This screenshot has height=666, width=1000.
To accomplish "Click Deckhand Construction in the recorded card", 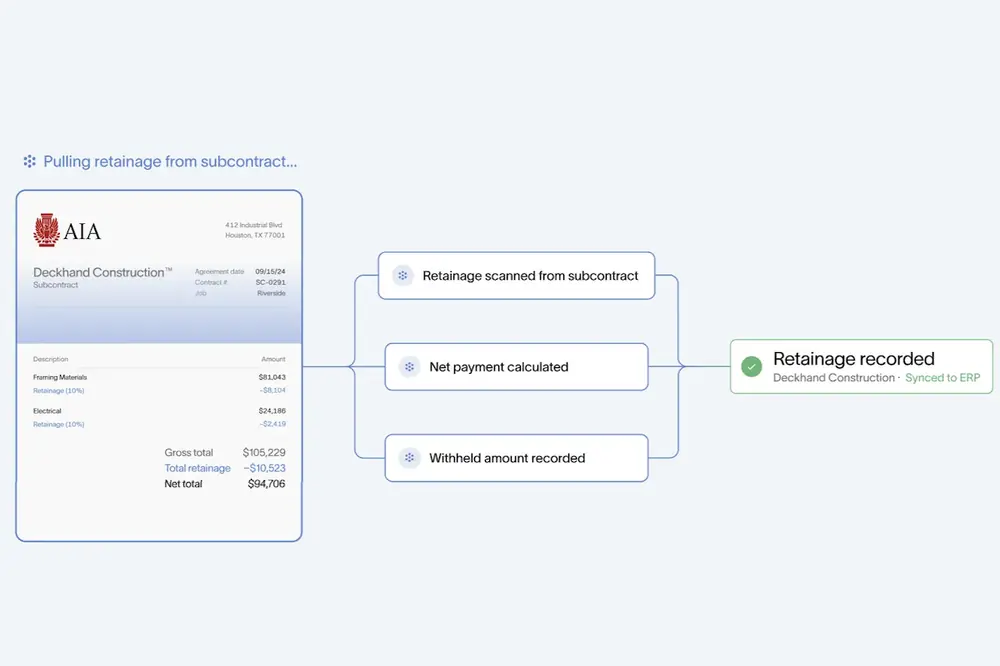I will [x=834, y=378].
